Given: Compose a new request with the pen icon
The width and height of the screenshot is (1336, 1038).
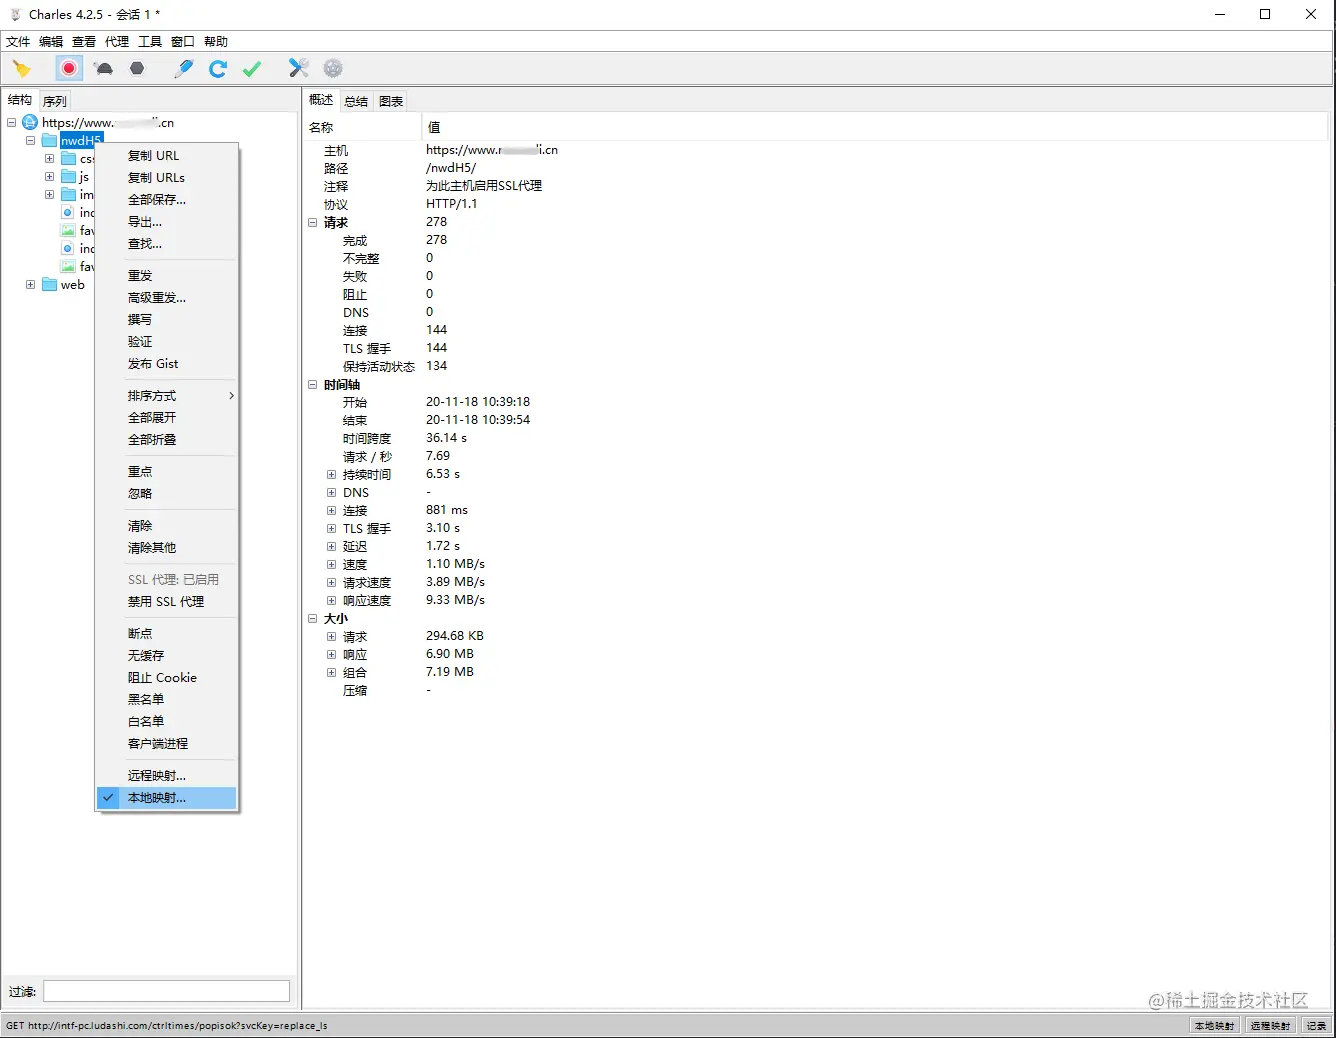Looking at the screenshot, I should pyautogui.click(x=184, y=68).
